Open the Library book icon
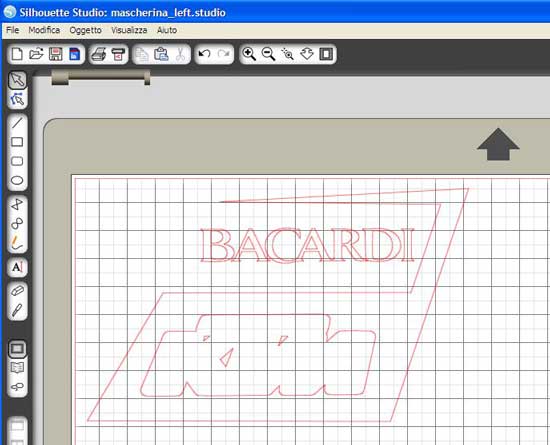The height and width of the screenshot is (445, 550). click(17, 368)
